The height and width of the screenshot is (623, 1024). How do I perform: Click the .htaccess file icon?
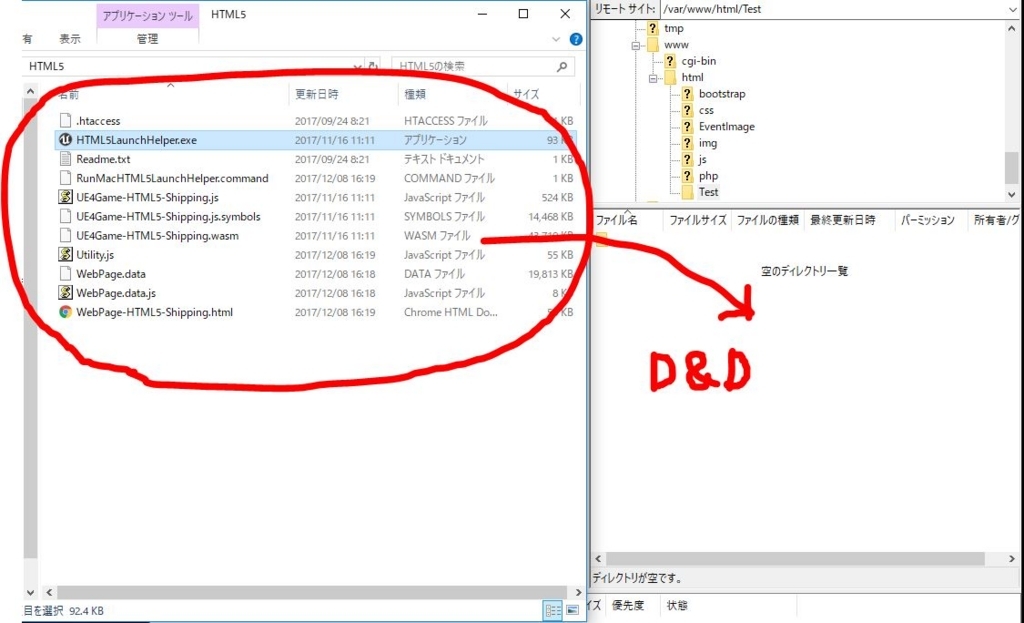tap(65, 121)
